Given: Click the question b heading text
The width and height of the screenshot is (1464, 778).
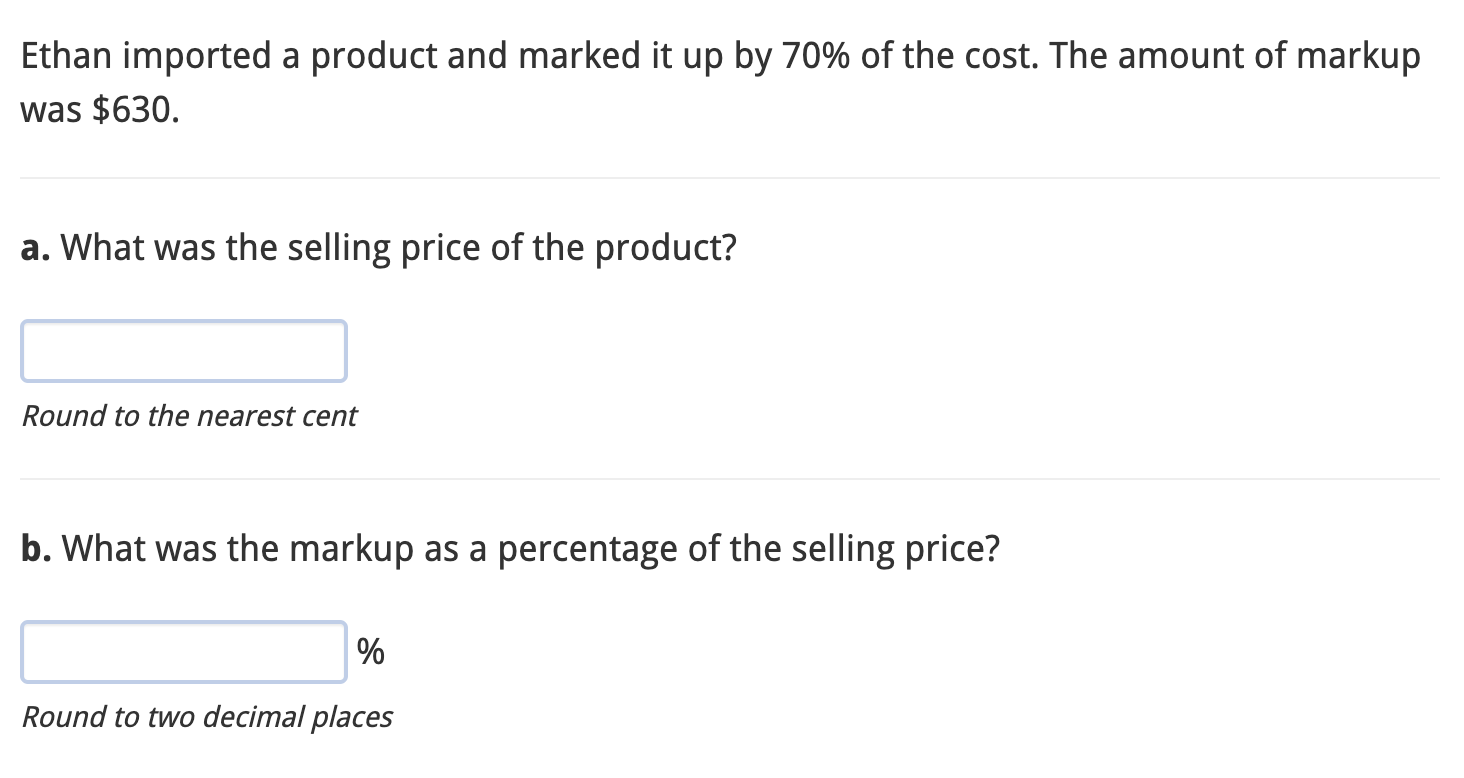Looking at the screenshot, I should tap(510, 548).
